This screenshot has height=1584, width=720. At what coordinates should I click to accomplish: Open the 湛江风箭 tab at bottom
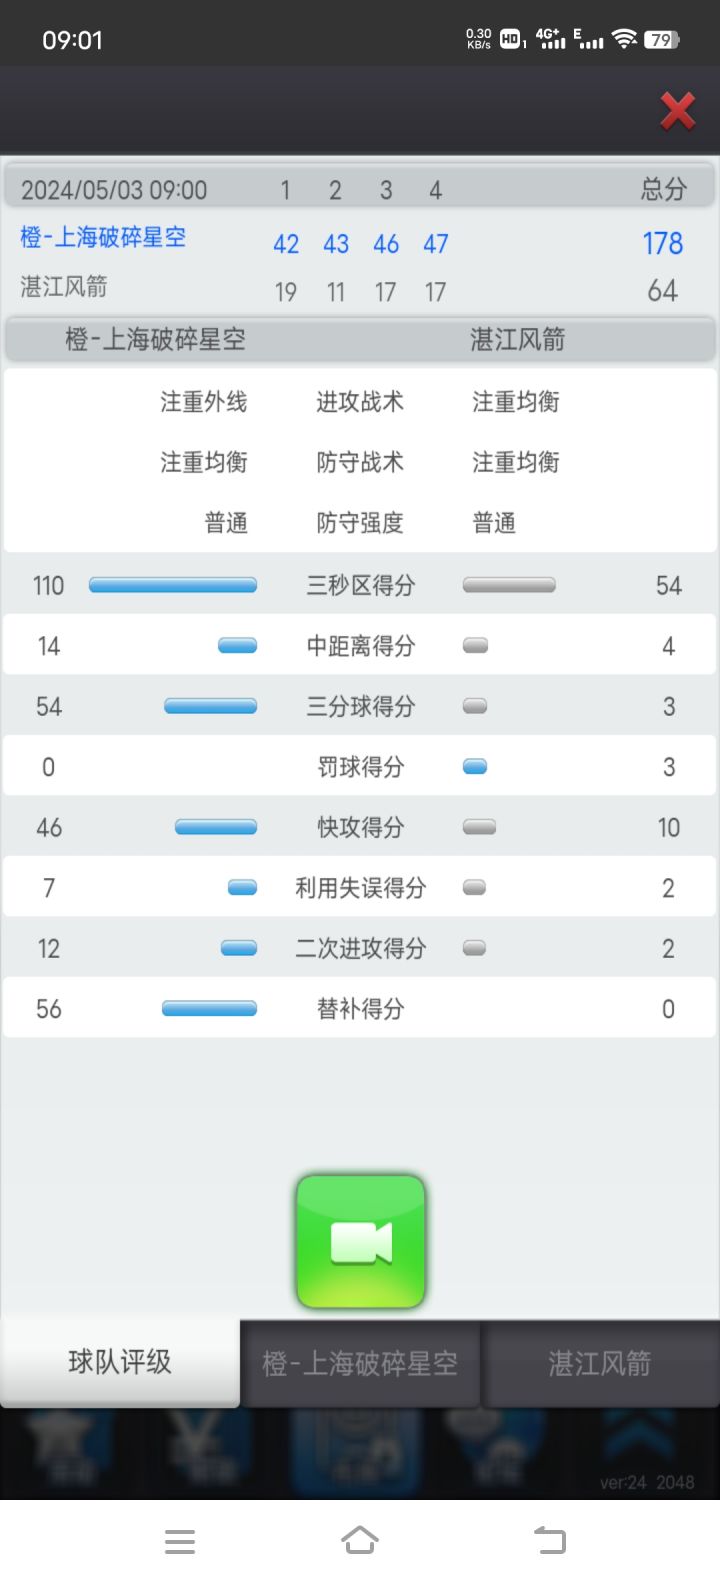point(600,1363)
